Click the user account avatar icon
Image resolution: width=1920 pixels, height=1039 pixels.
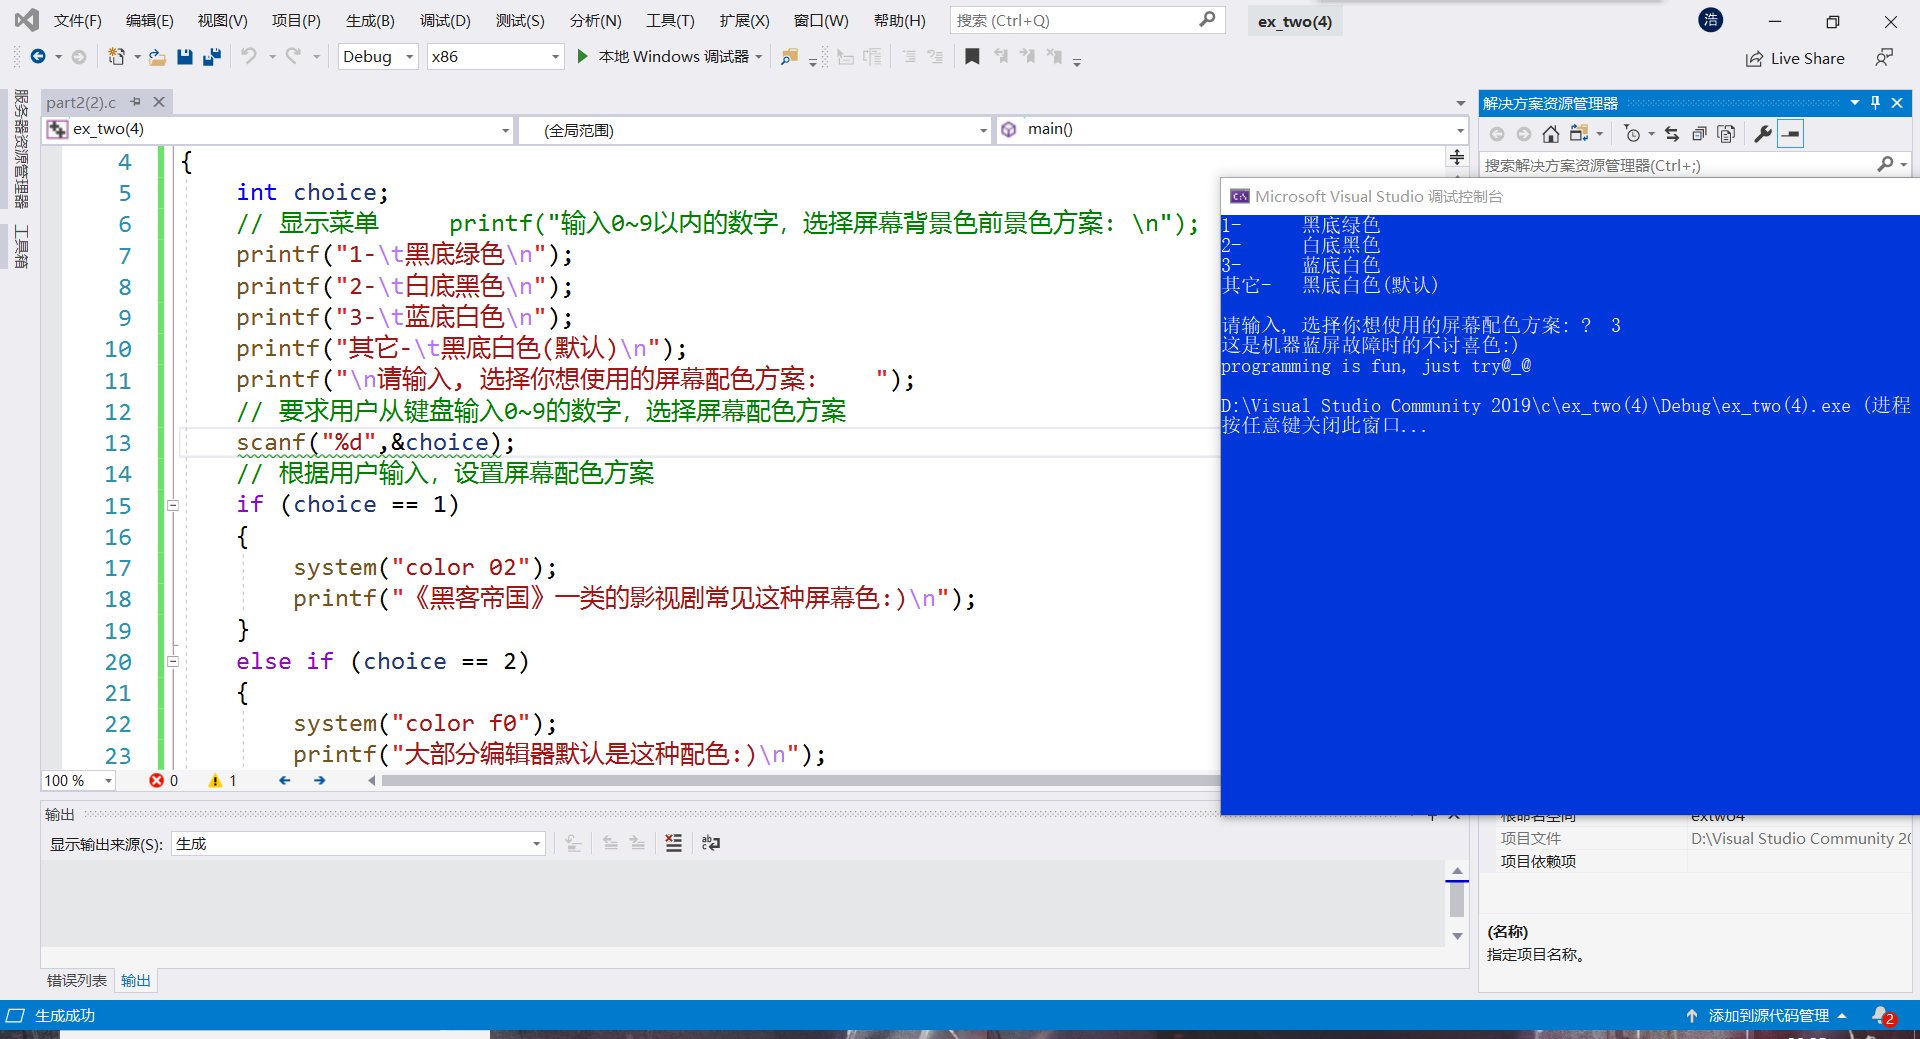tap(1711, 20)
